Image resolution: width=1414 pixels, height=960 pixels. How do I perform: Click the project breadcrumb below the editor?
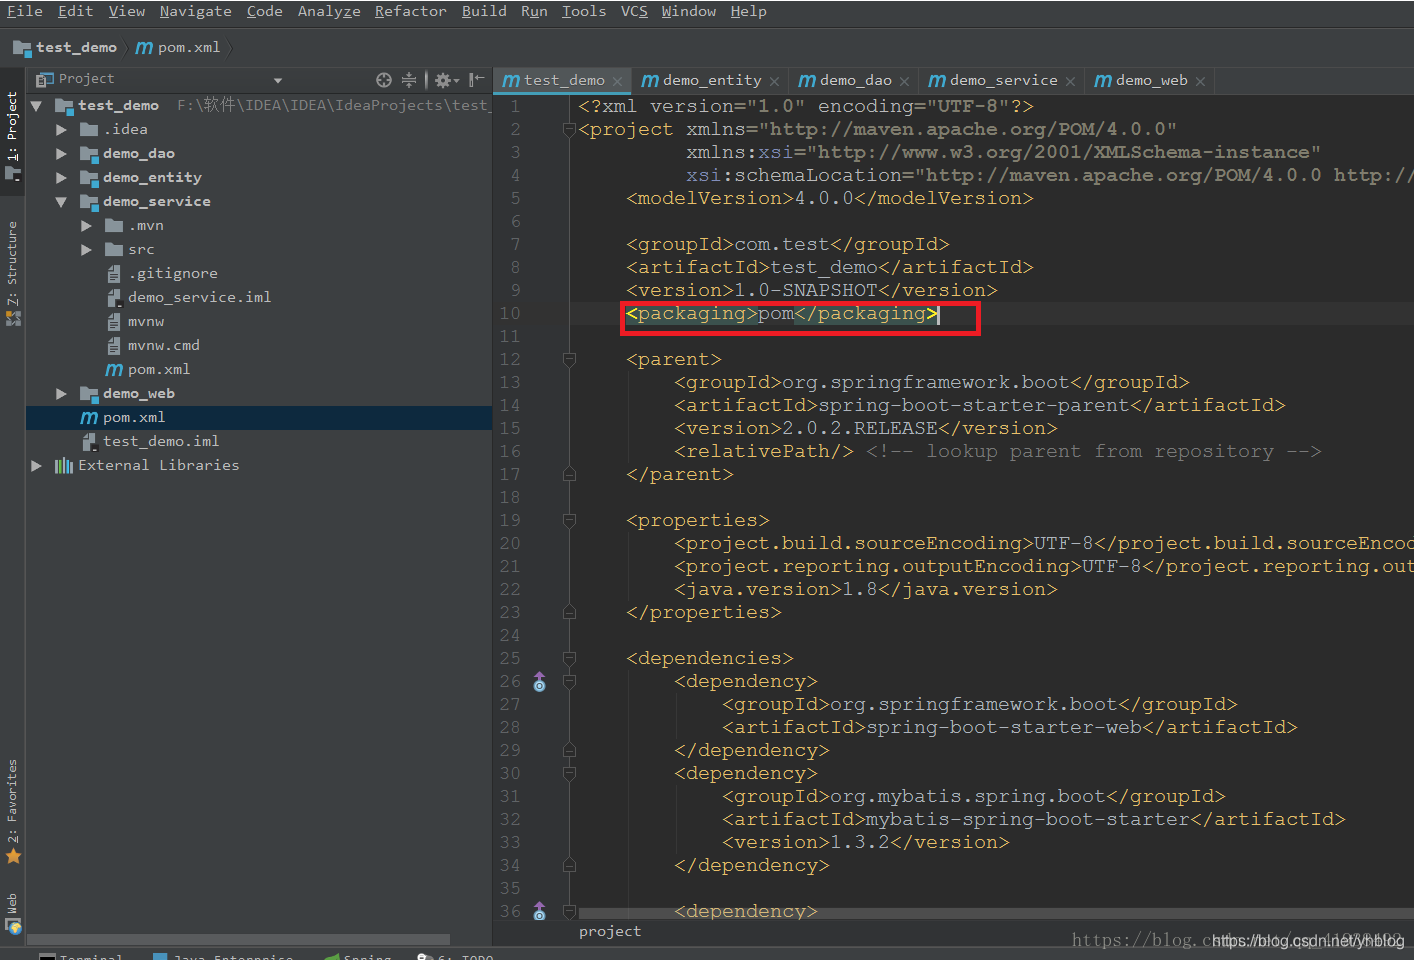pyautogui.click(x=610, y=932)
